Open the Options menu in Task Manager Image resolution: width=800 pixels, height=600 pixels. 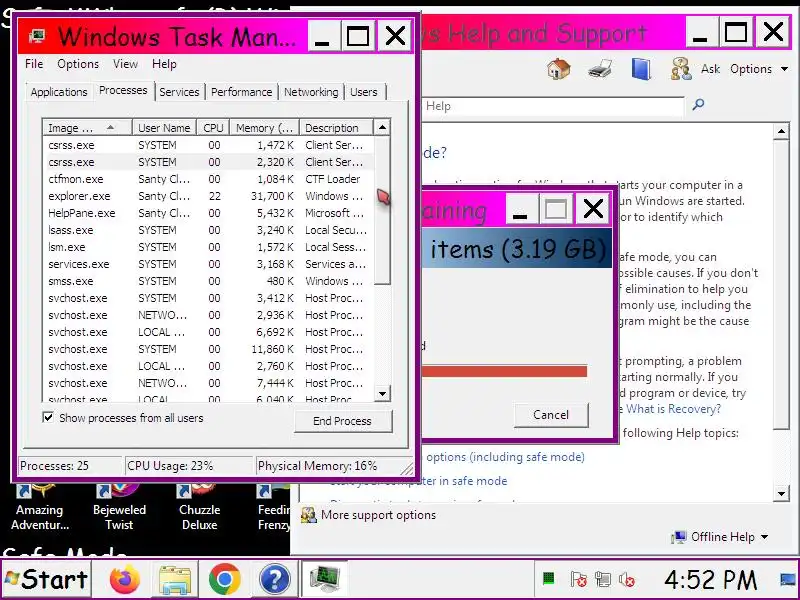click(x=78, y=64)
